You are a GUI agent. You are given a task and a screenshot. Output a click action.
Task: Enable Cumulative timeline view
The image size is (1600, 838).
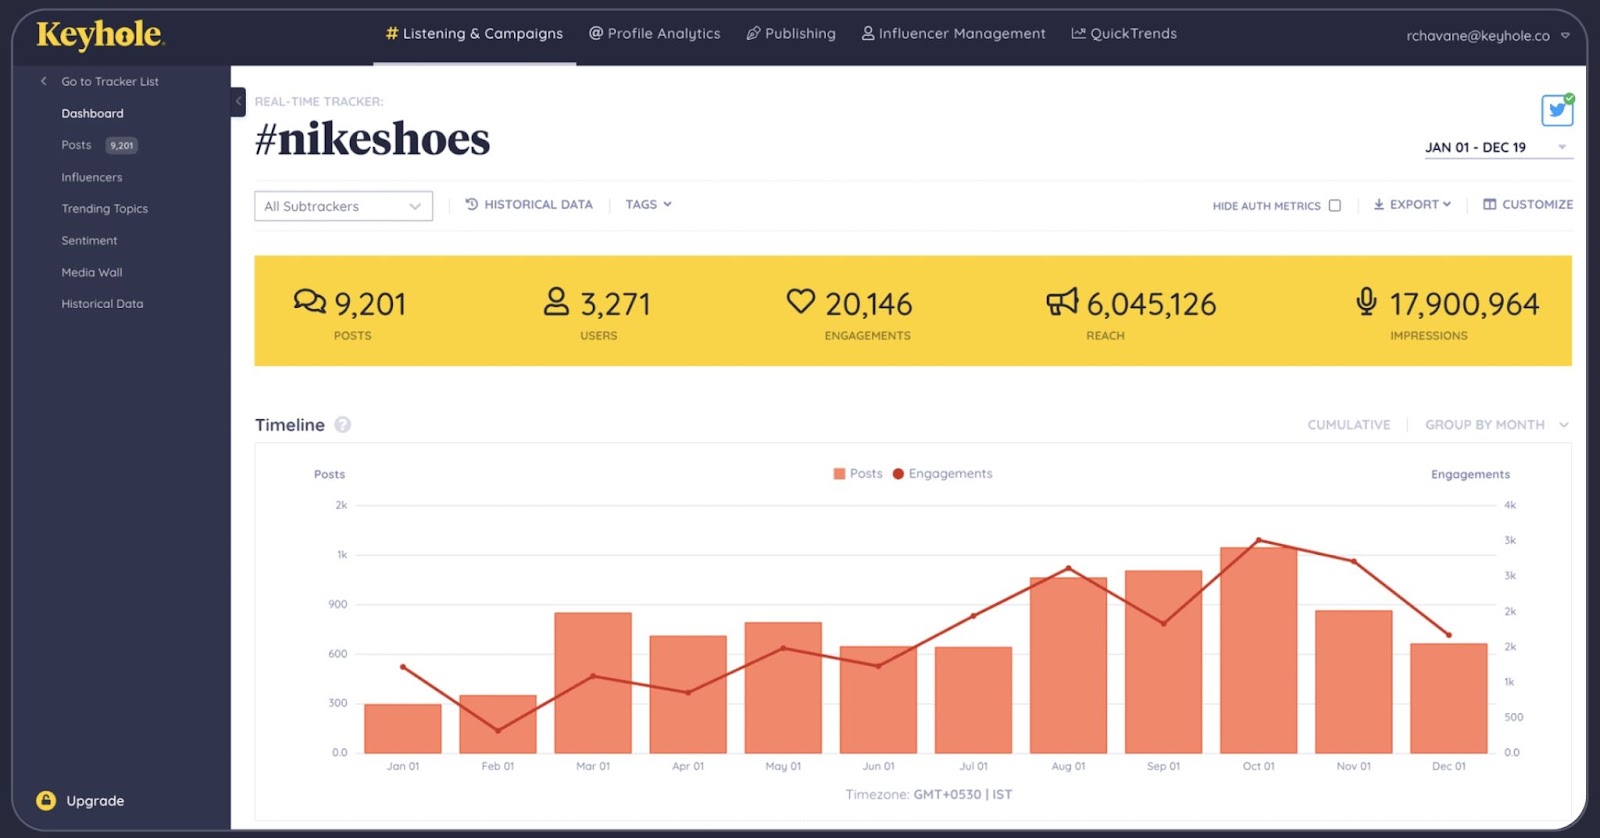(1349, 425)
